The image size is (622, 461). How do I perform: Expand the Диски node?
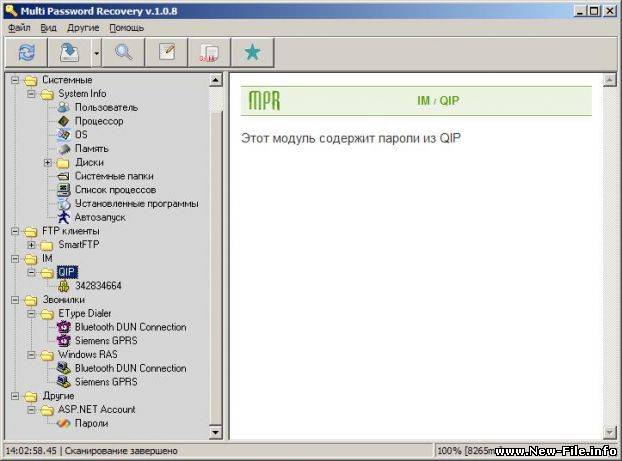48,163
